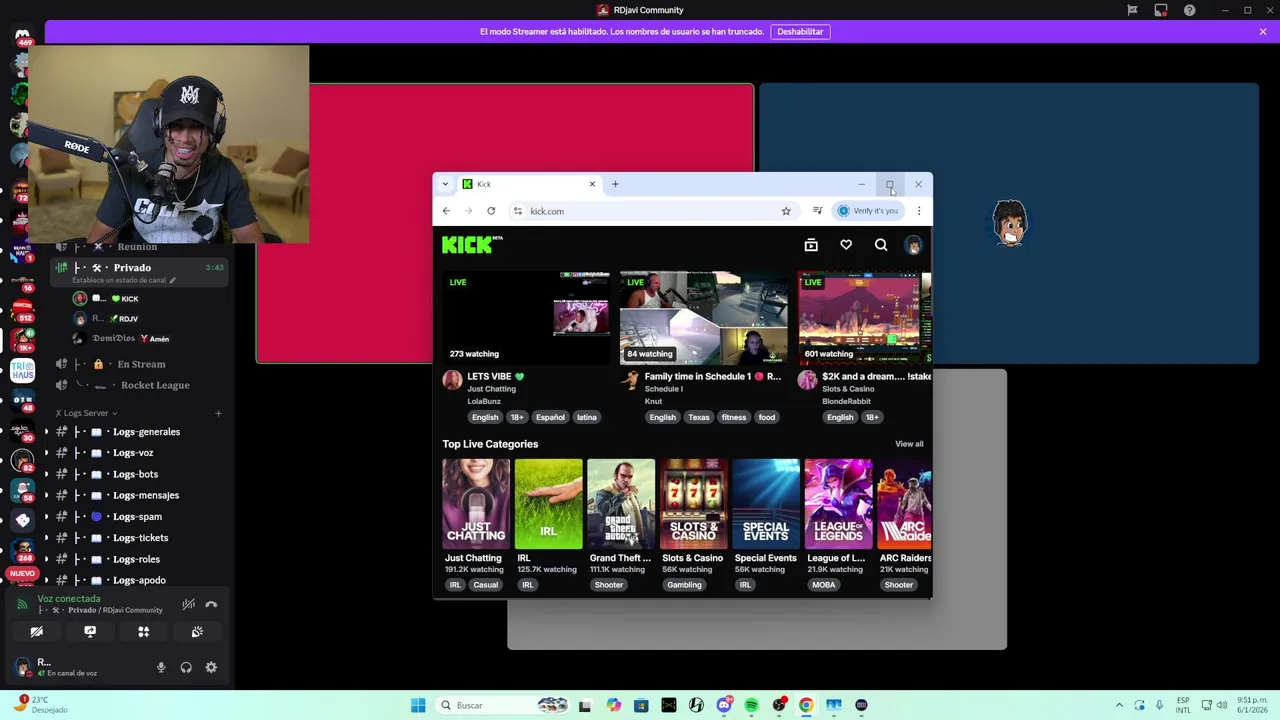Reload the kick.com page
Image resolution: width=1280 pixels, height=720 pixels.
pyautogui.click(x=491, y=211)
